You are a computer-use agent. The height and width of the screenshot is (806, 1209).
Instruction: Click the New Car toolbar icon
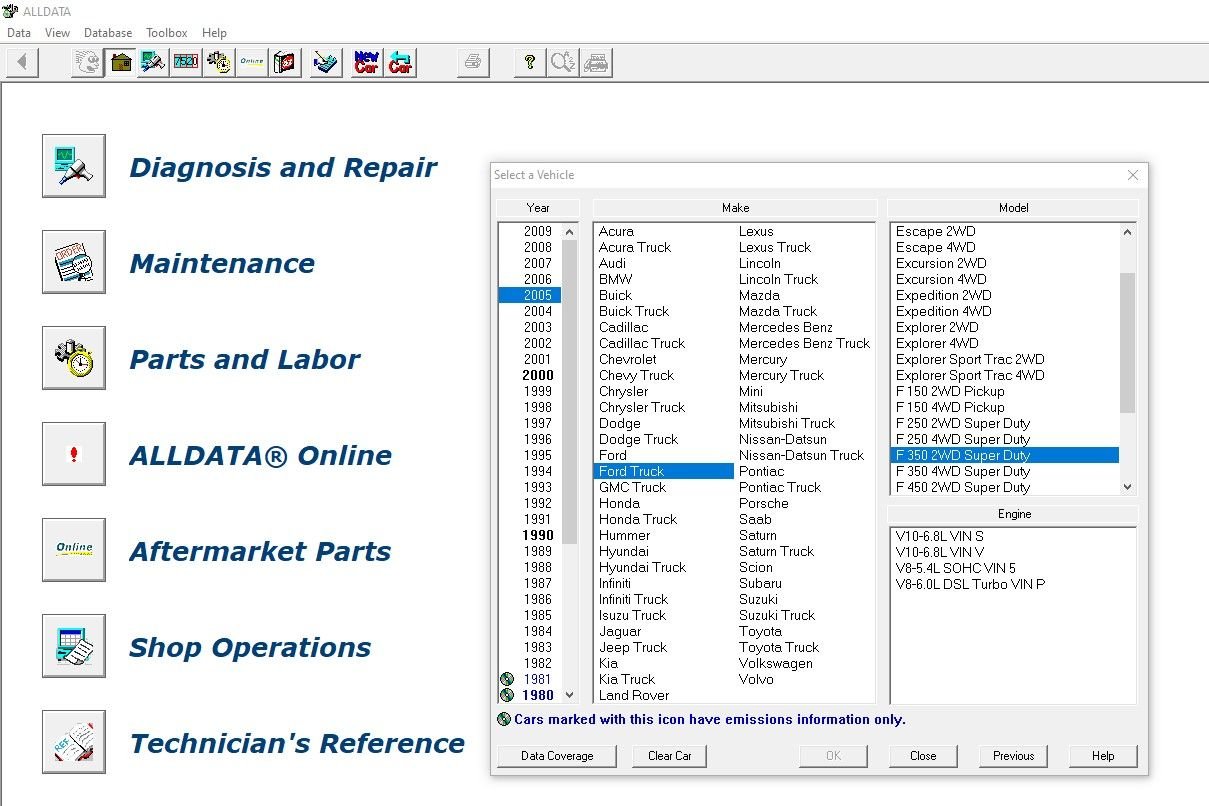click(367, 63)
